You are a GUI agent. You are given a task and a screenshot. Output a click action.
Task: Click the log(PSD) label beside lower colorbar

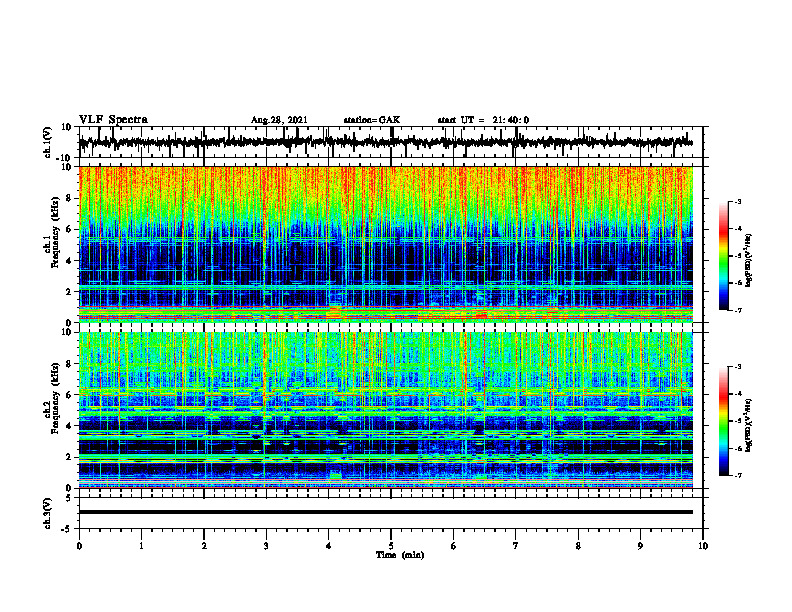(749, 425)
